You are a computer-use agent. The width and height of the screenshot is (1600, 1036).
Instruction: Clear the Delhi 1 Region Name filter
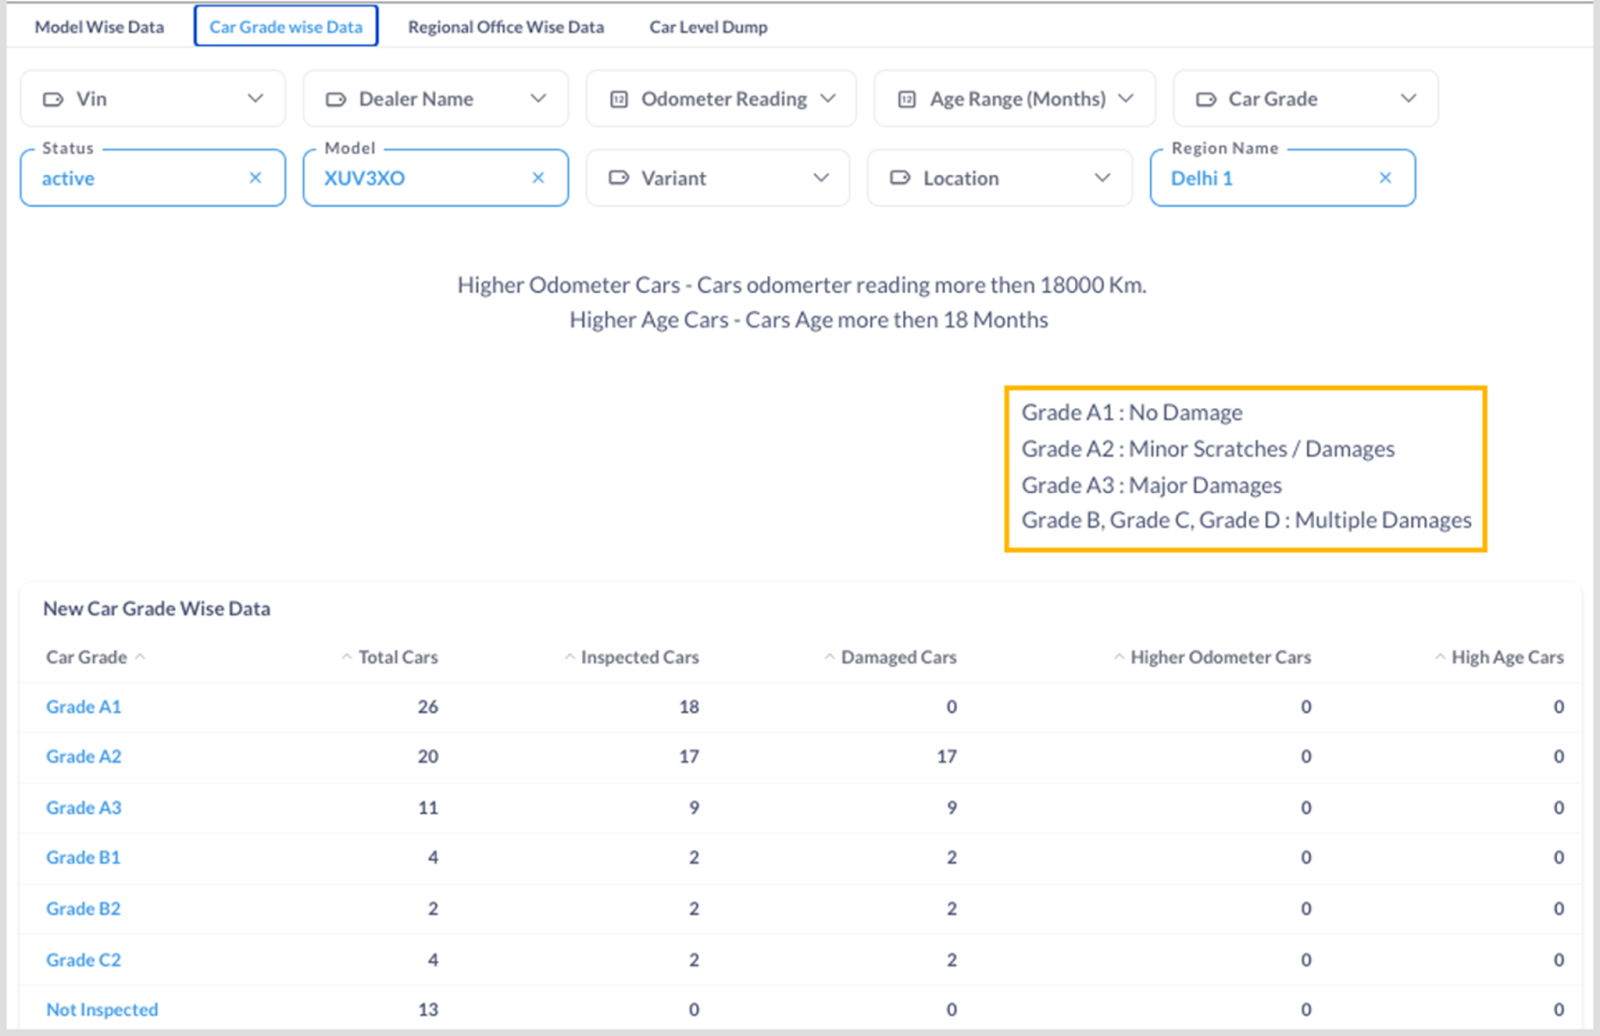(1385, 178)
